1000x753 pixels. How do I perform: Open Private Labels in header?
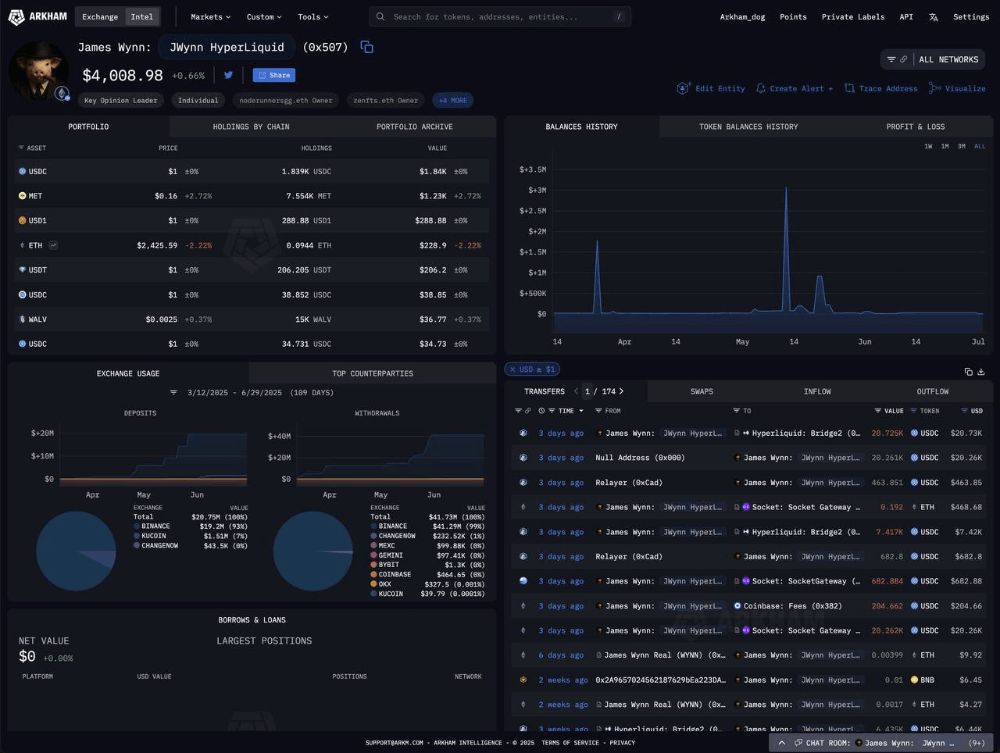[853, 17]
